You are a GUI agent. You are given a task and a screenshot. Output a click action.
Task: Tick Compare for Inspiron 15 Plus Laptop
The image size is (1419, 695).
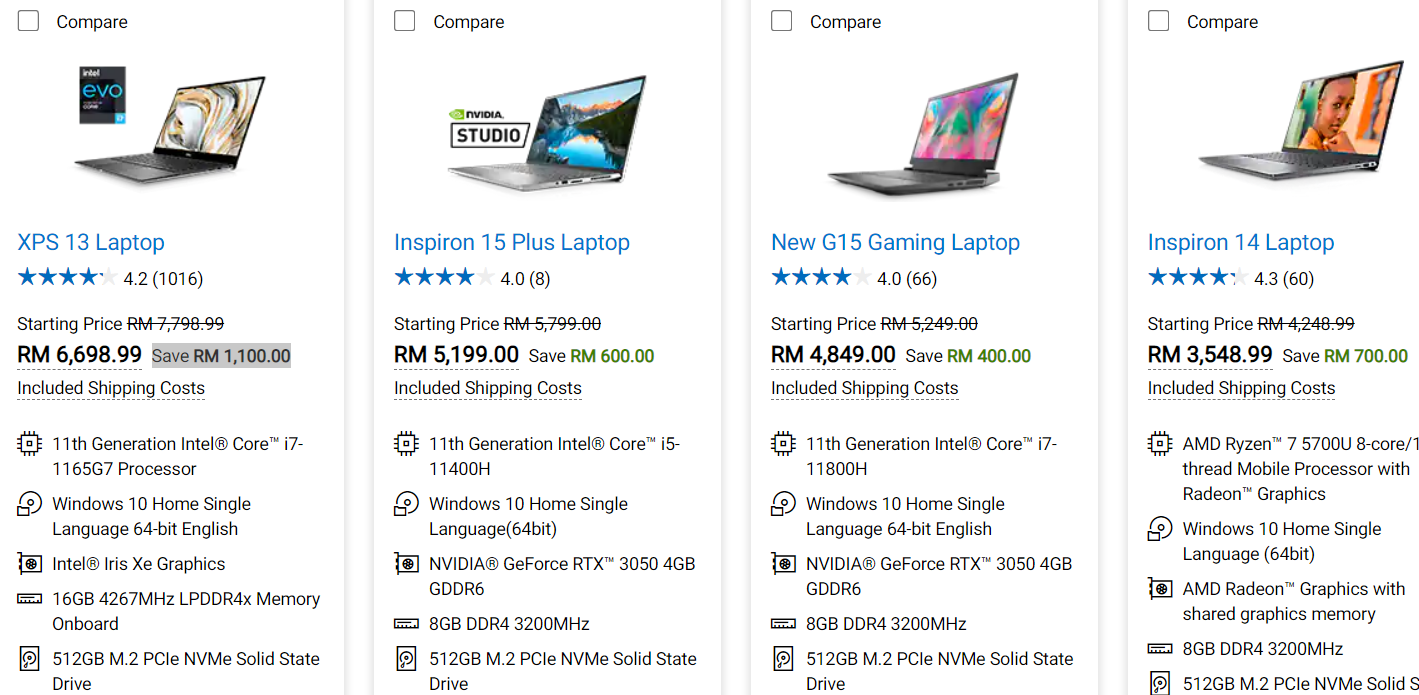404,20
